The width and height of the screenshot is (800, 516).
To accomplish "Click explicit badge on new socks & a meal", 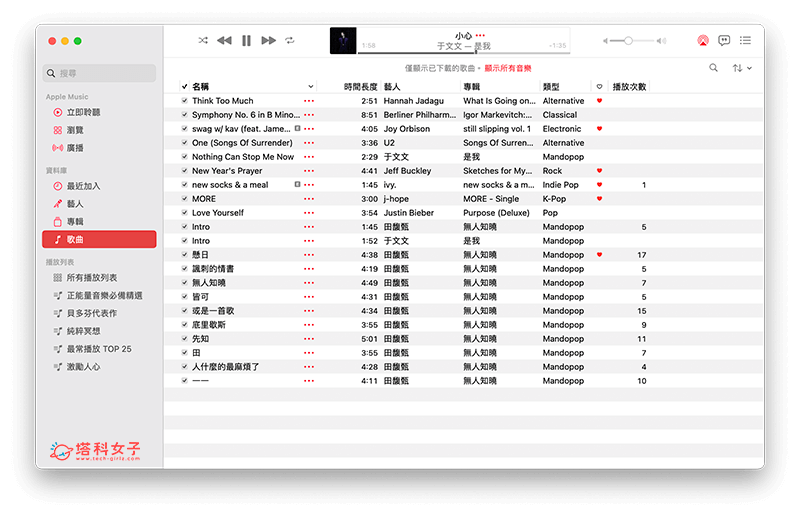I will click(x=297, y=184).
